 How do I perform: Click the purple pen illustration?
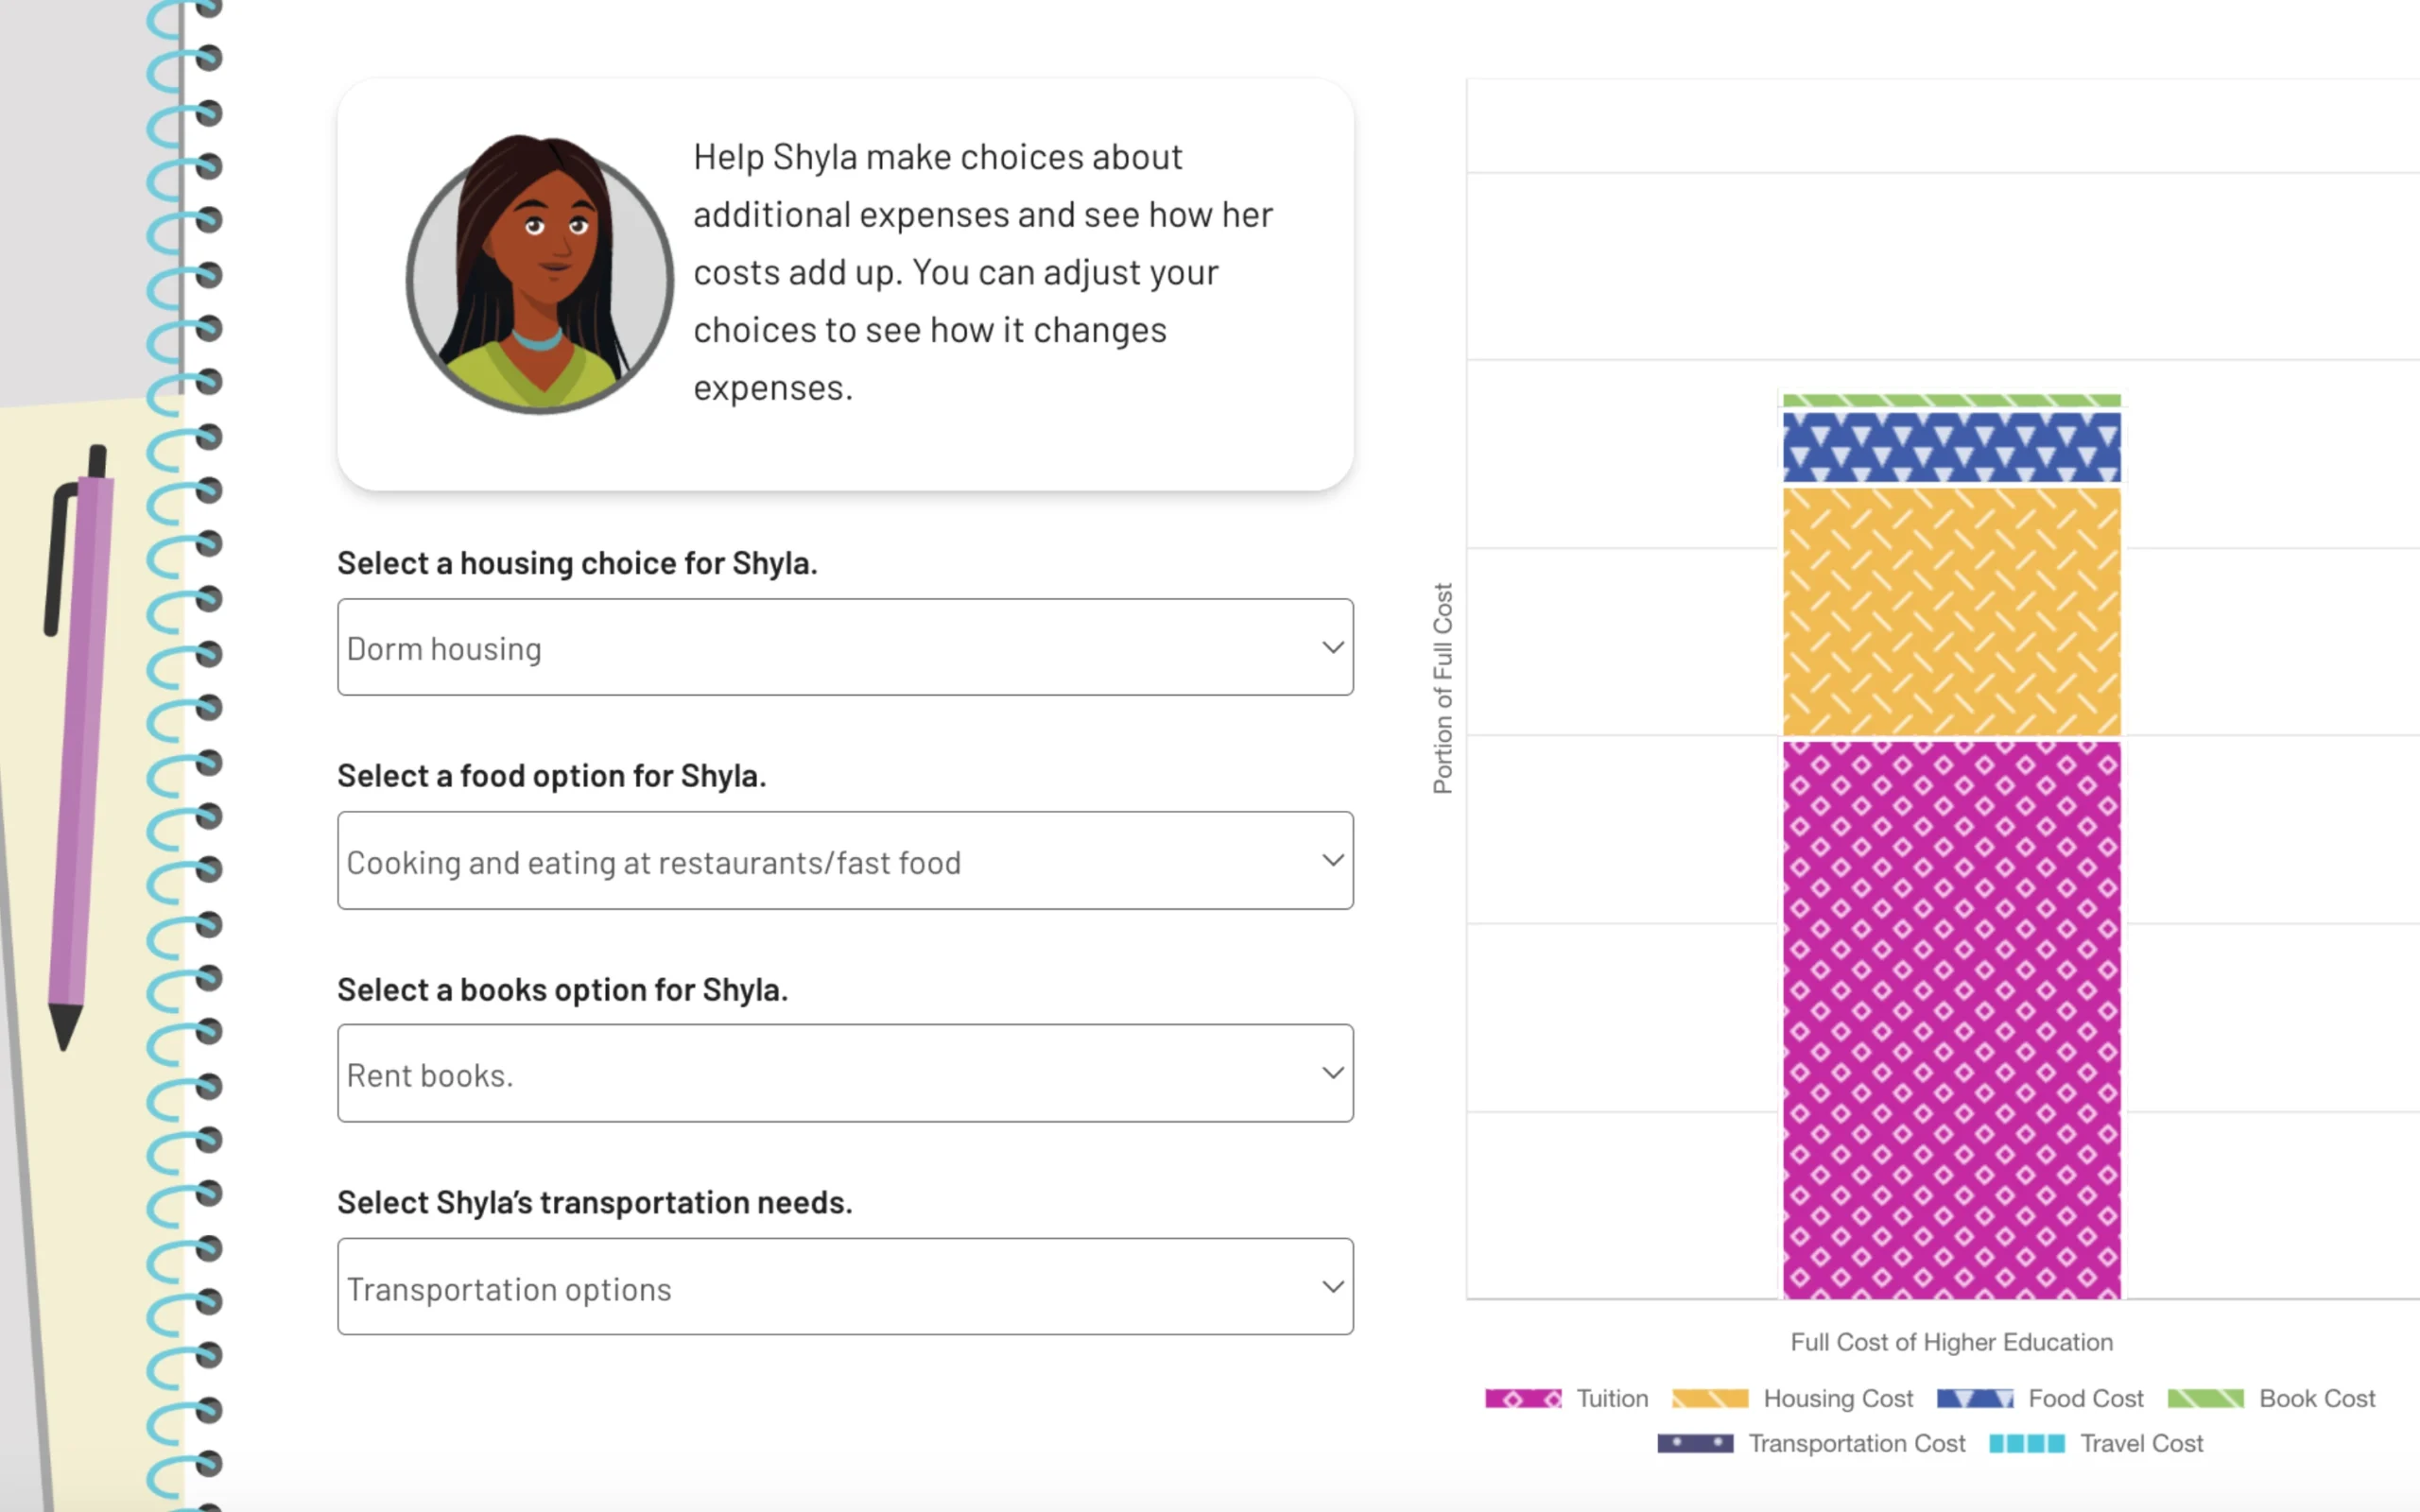coord(78,740)
